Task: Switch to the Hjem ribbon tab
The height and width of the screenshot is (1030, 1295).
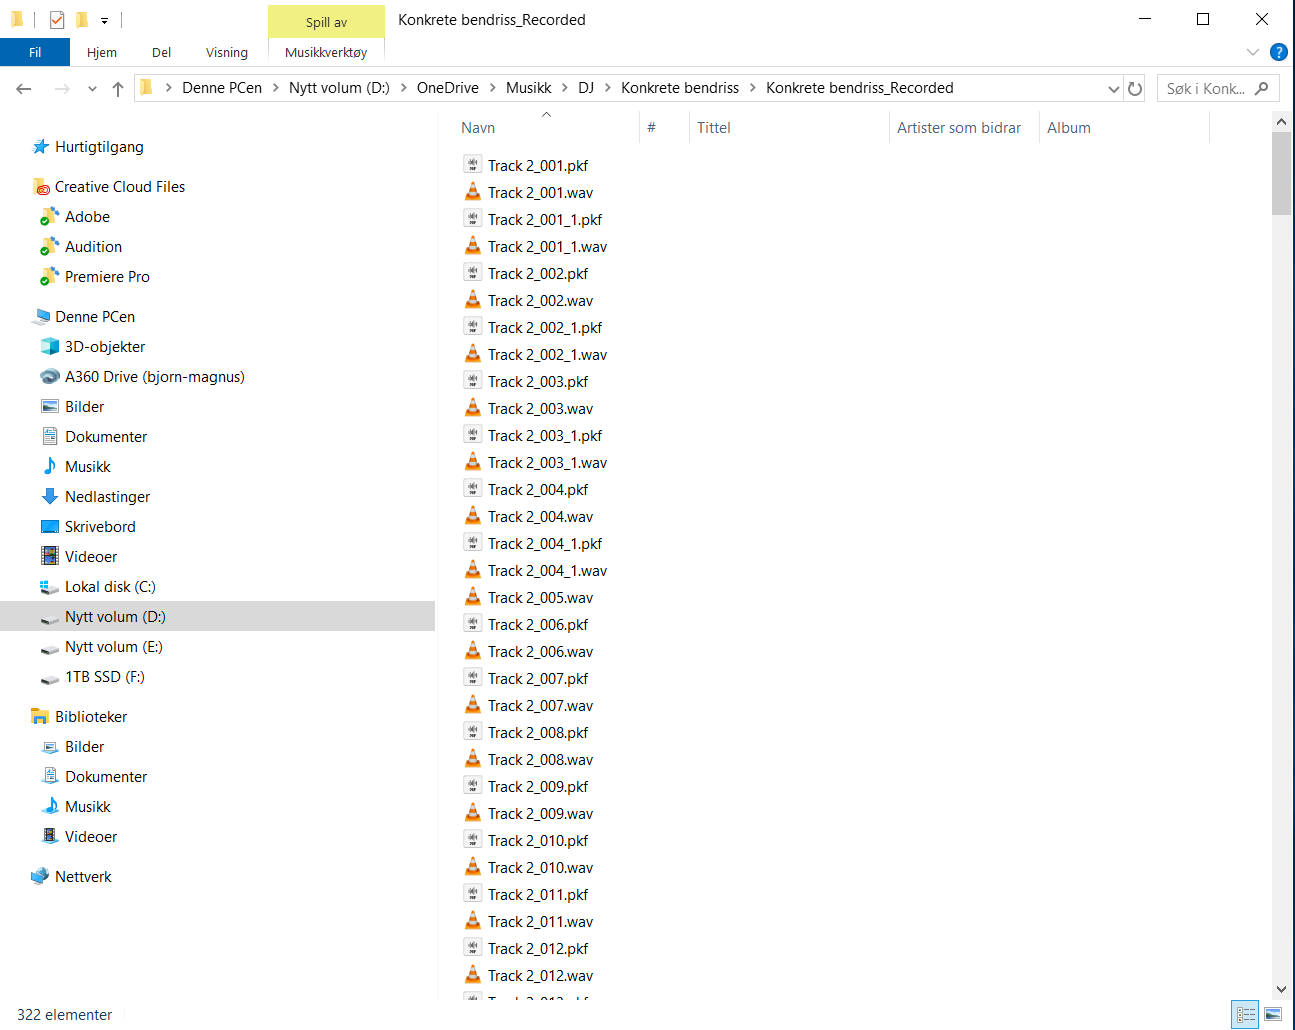Action: 102,52
